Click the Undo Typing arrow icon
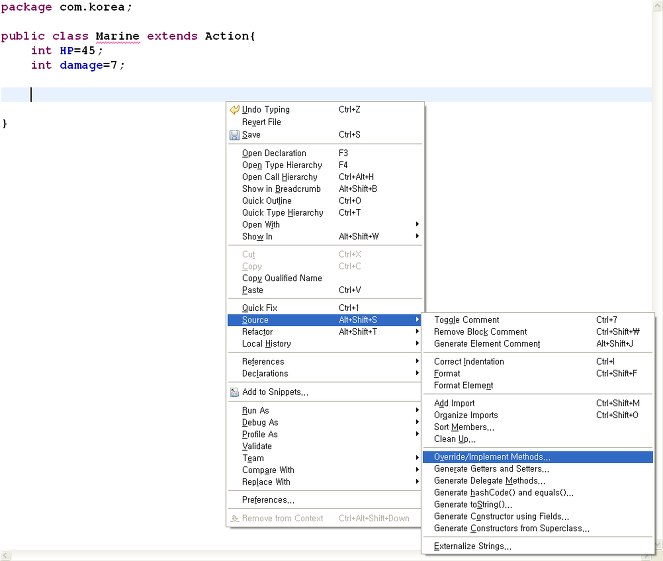 tap(234, 110)
